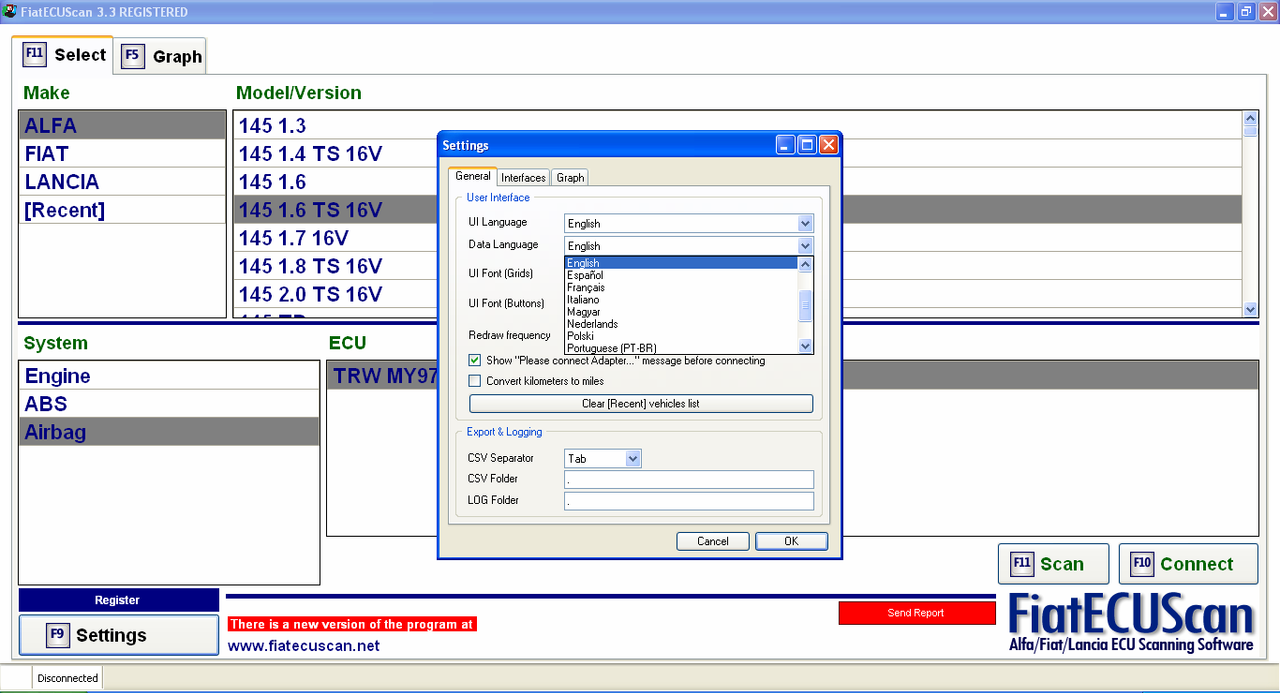The width and height of the screenshot is (1280, 693).
Task: Choose Nederlands in the language list
Action: click(681, 324)
